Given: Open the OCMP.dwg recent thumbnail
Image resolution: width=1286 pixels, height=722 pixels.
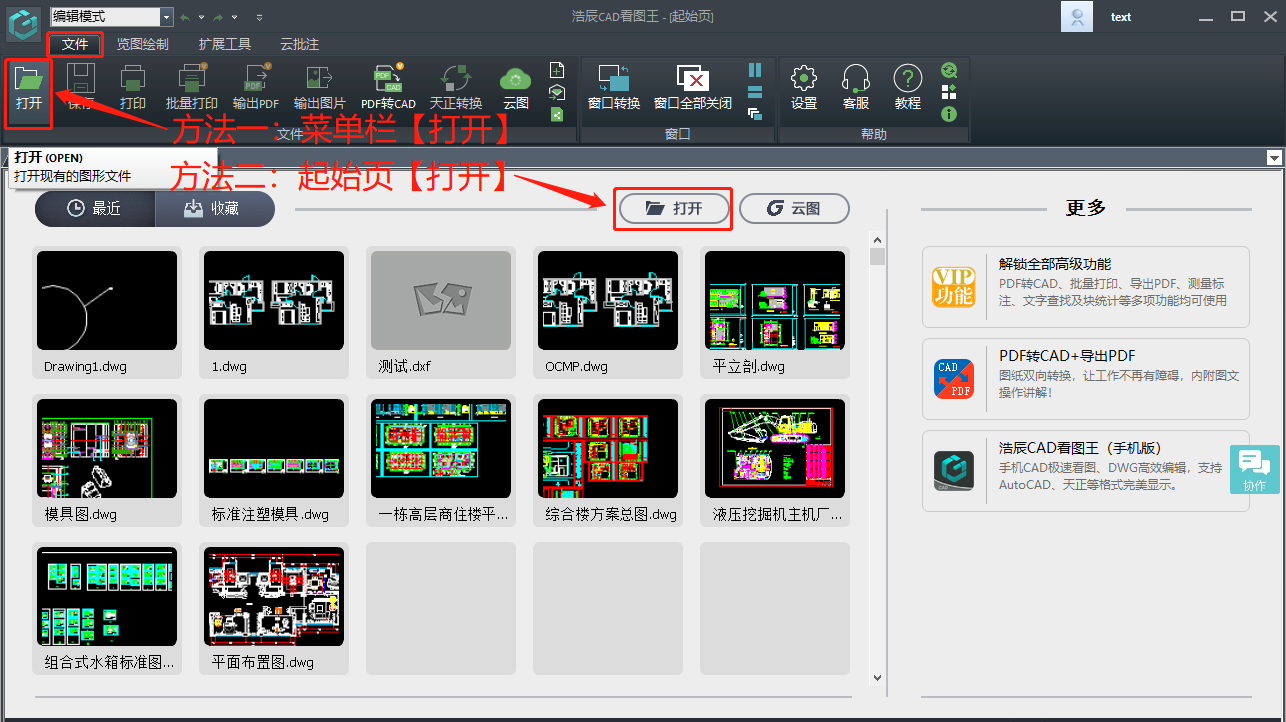Looking at the screenshot, I should (607, 300).
